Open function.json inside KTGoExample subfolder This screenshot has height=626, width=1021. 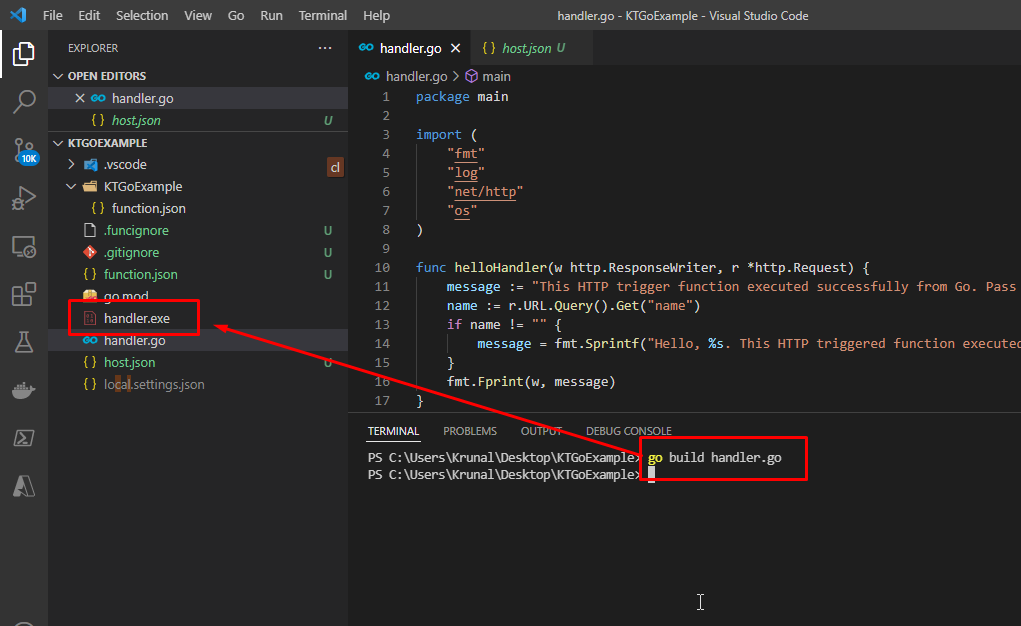(x=198, y=208)
